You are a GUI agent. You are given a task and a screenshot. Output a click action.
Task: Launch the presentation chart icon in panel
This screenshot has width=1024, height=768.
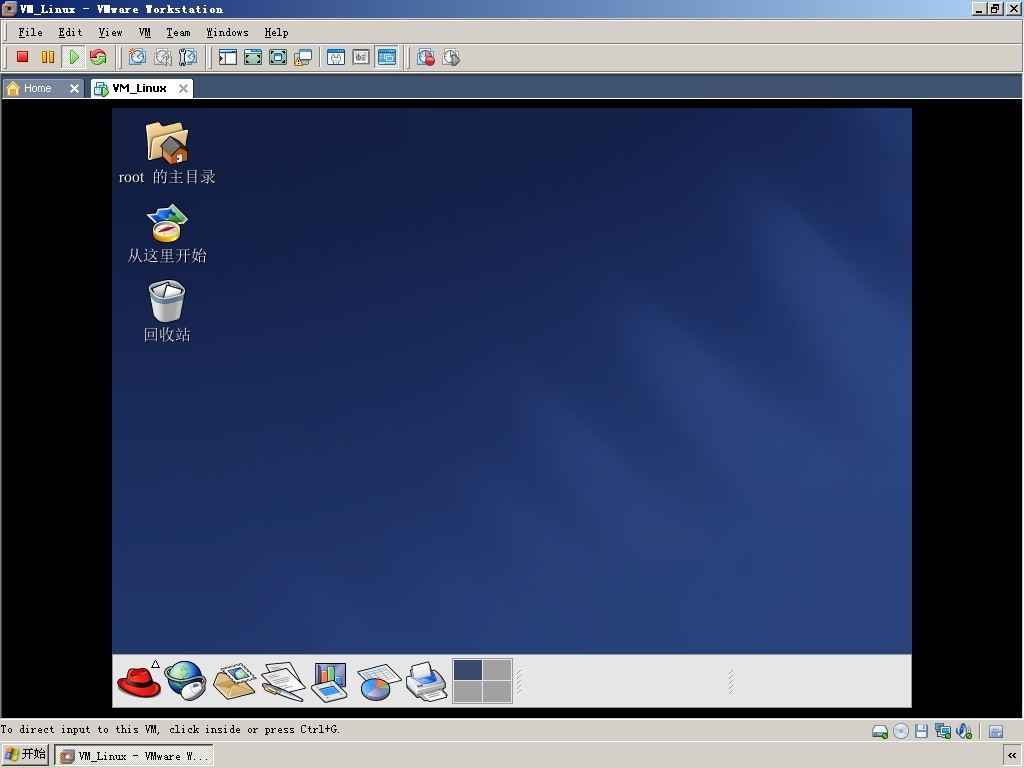point(330,681)
